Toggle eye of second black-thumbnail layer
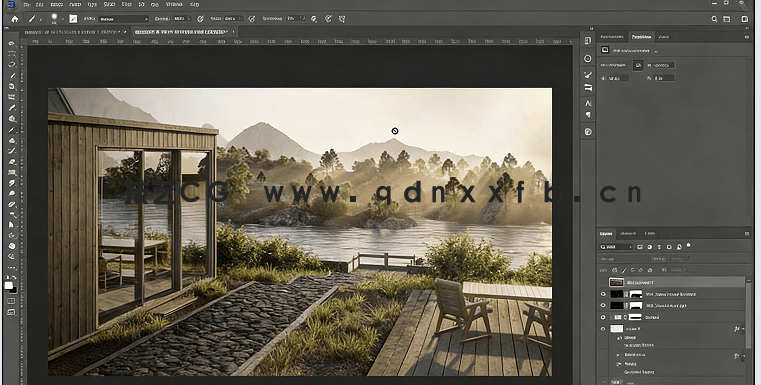 (603, 305)
